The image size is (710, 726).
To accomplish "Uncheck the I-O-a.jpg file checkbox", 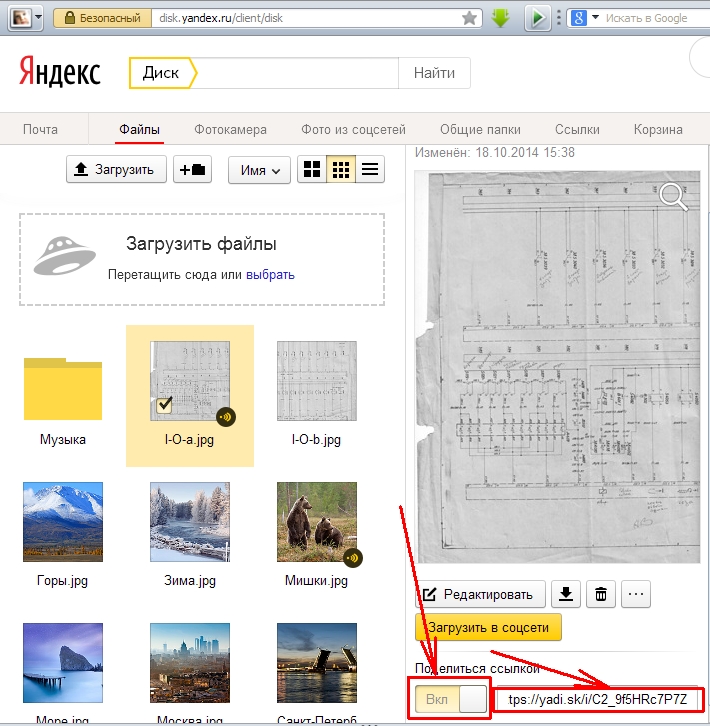I will click(167, 404).
